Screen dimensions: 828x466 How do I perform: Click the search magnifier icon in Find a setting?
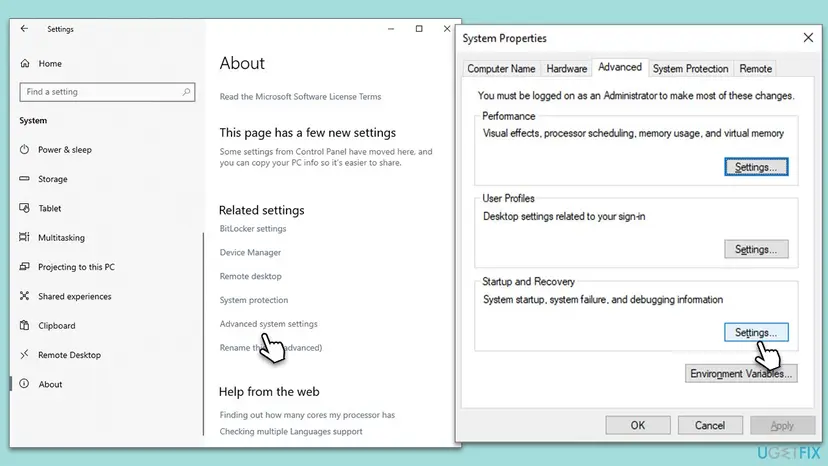tap(186, 92)
